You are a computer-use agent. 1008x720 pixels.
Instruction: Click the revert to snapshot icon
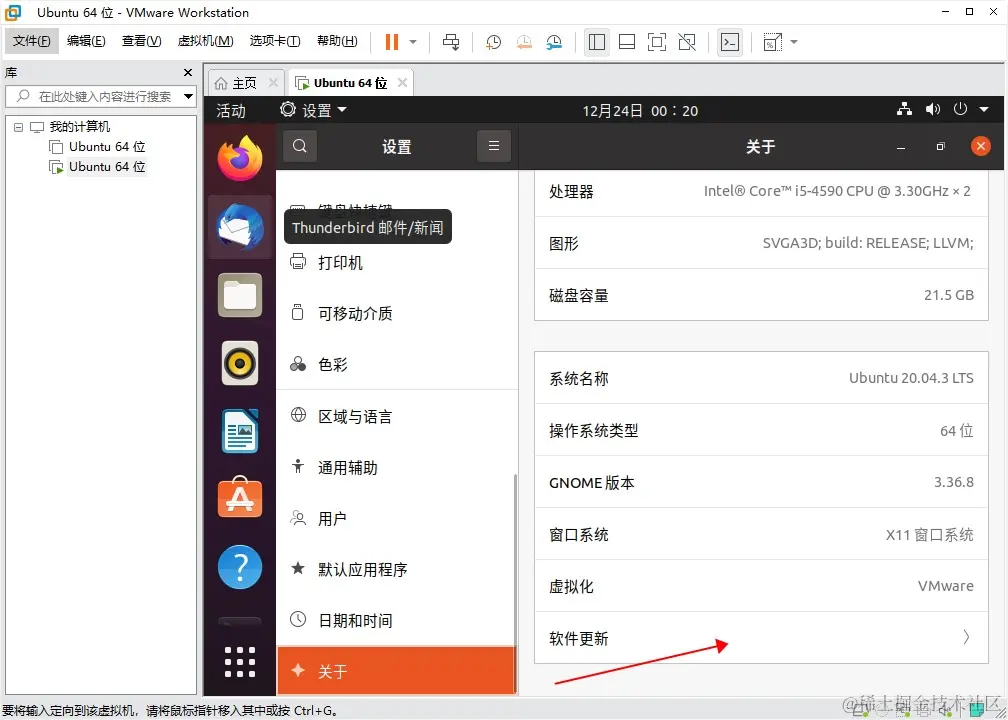click(x=524, y=42)
